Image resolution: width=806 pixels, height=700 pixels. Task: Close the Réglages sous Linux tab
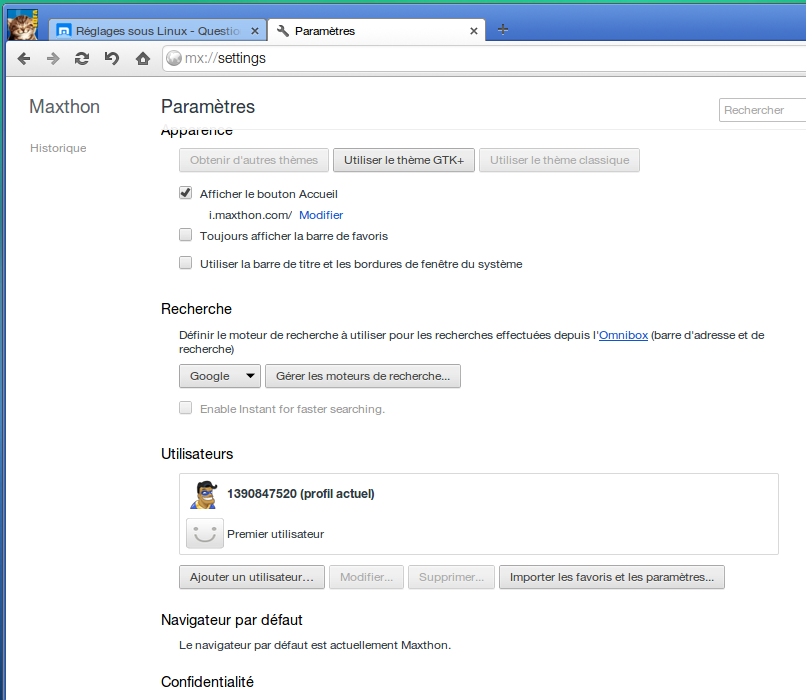tap(254, 31)
